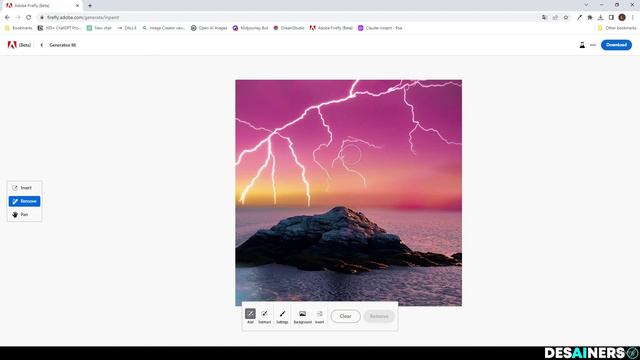The height and width of the screenshot is (360, 640).
Task: Open the Claude-instant Poe bookmark
Action: pyautogui.click(x=380, y=28)
